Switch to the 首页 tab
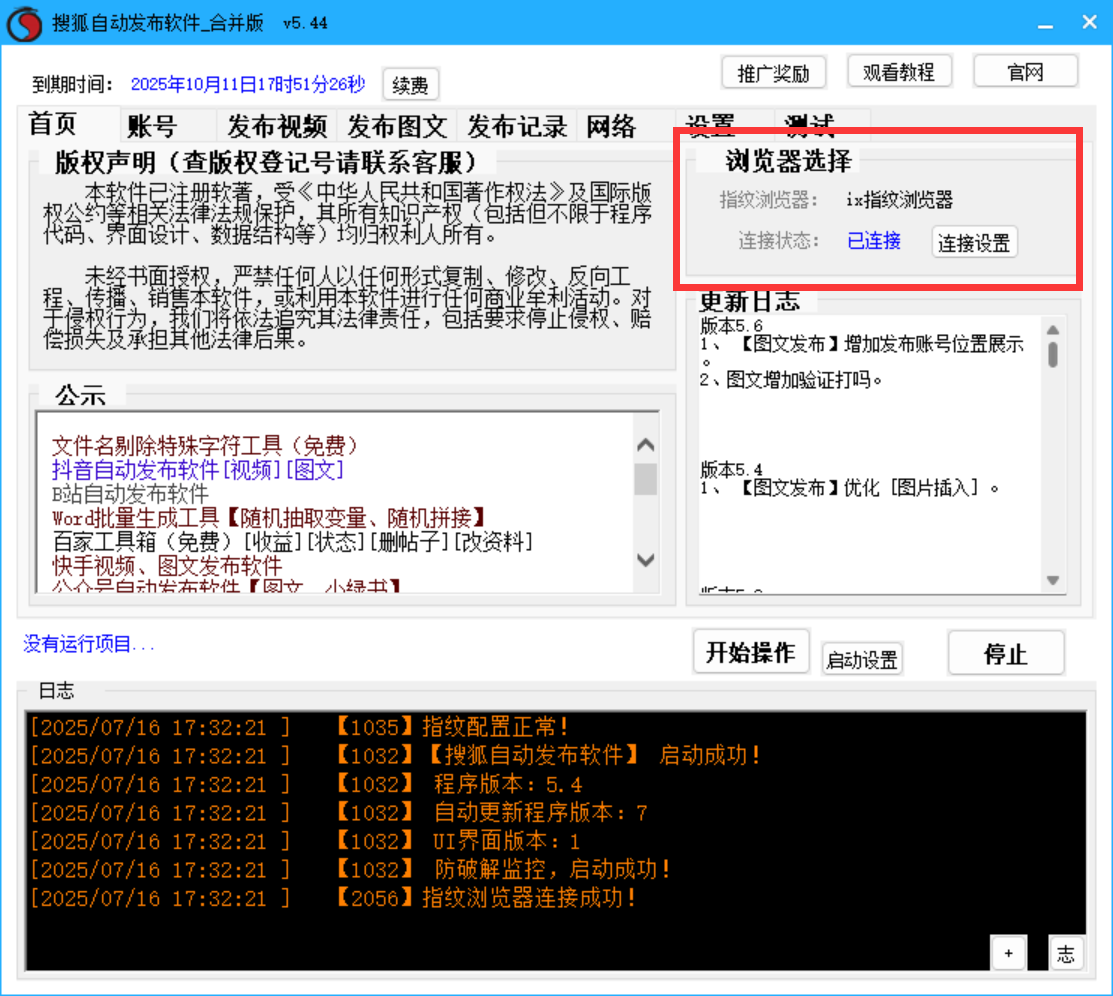Viewport: 1113px width, 996px height. (x=68, y=124)
